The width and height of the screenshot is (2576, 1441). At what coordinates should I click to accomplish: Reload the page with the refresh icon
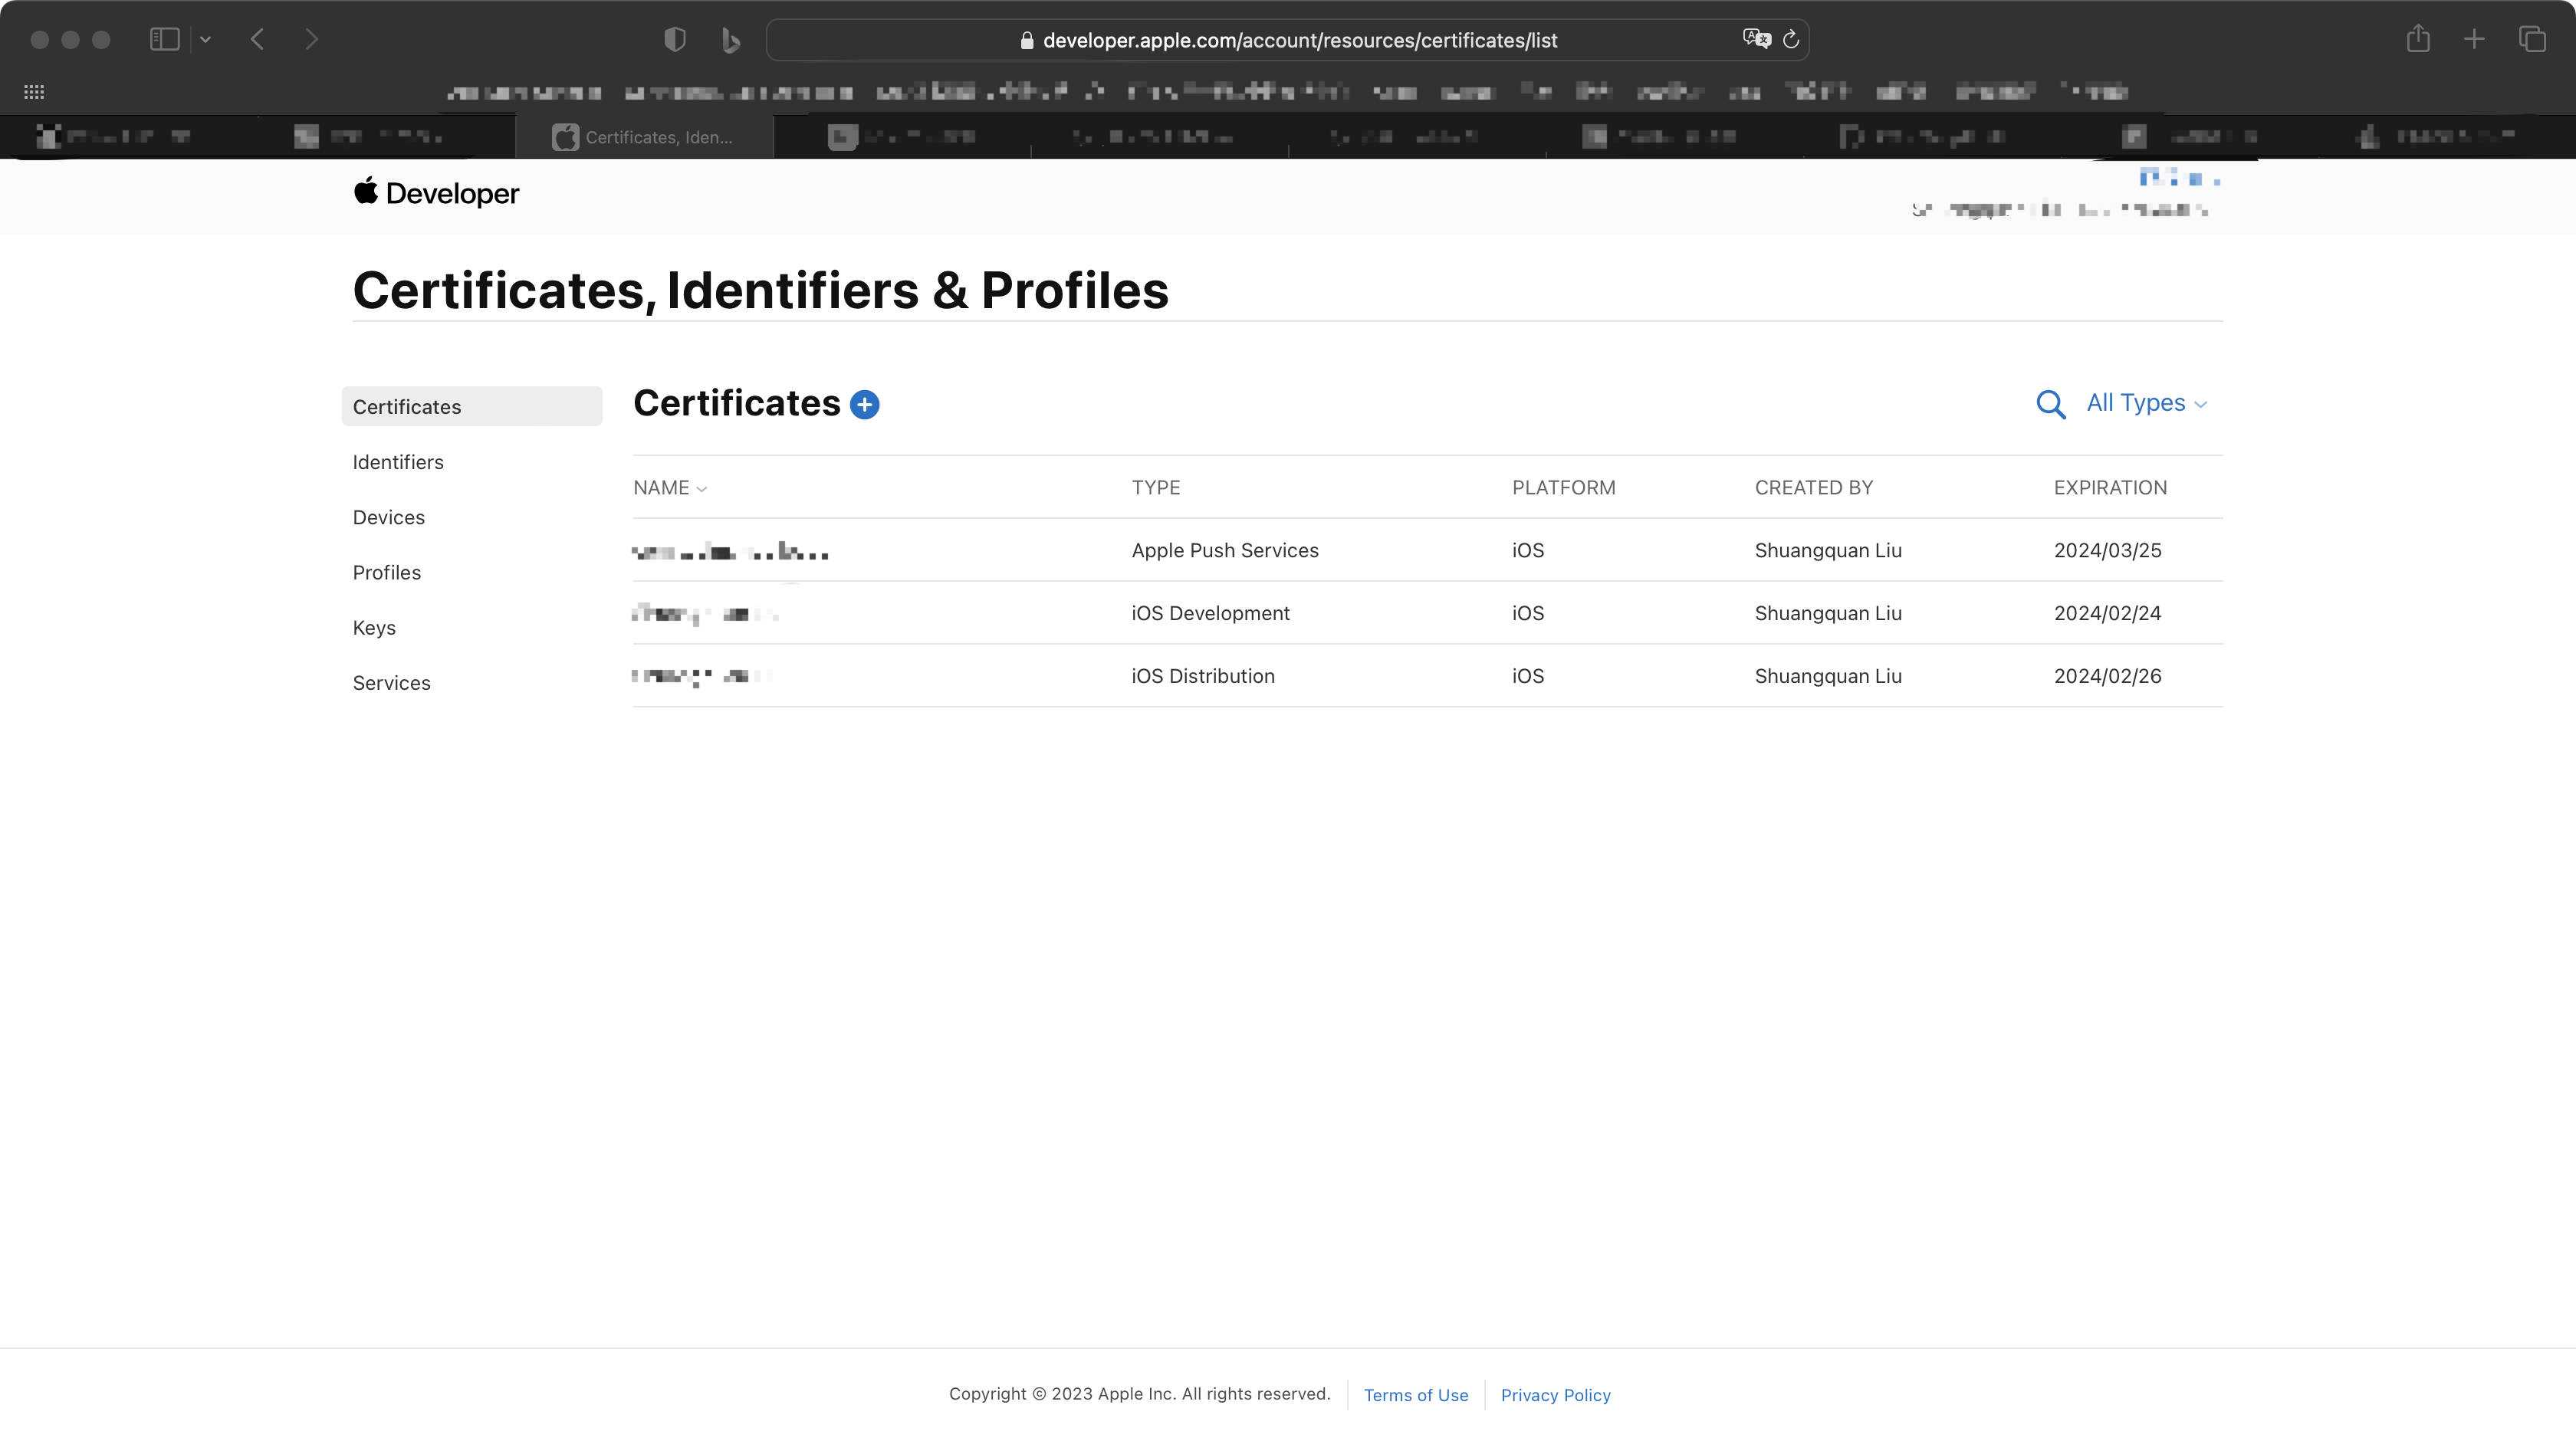1791,39
